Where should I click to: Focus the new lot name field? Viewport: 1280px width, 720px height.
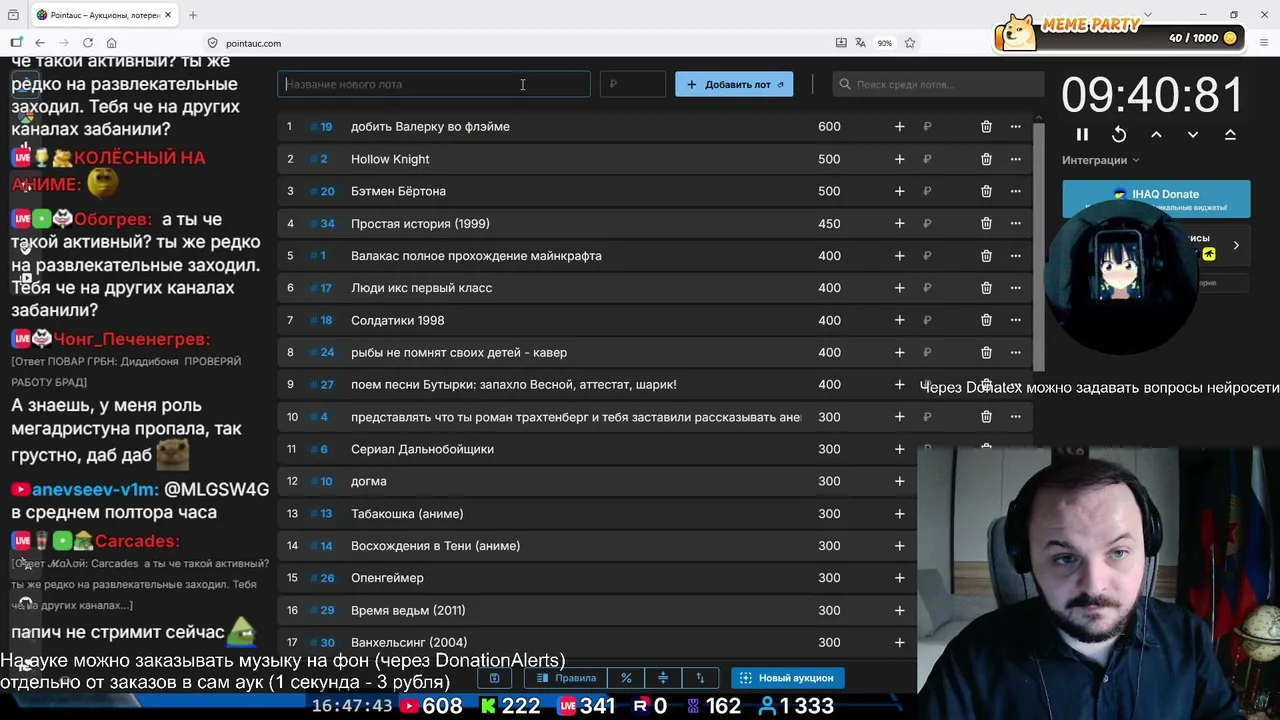pyautogui.click(x=434, y=84)
